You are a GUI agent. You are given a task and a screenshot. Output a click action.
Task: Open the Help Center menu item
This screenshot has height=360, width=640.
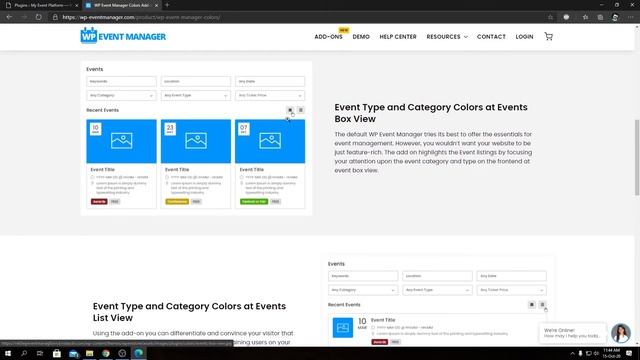398,37
